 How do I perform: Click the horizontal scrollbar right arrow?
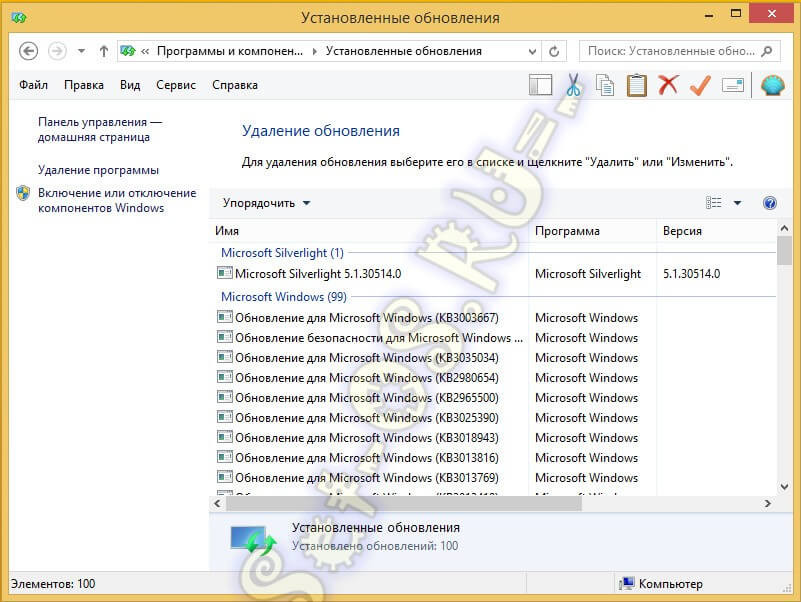tap(767, 503)
